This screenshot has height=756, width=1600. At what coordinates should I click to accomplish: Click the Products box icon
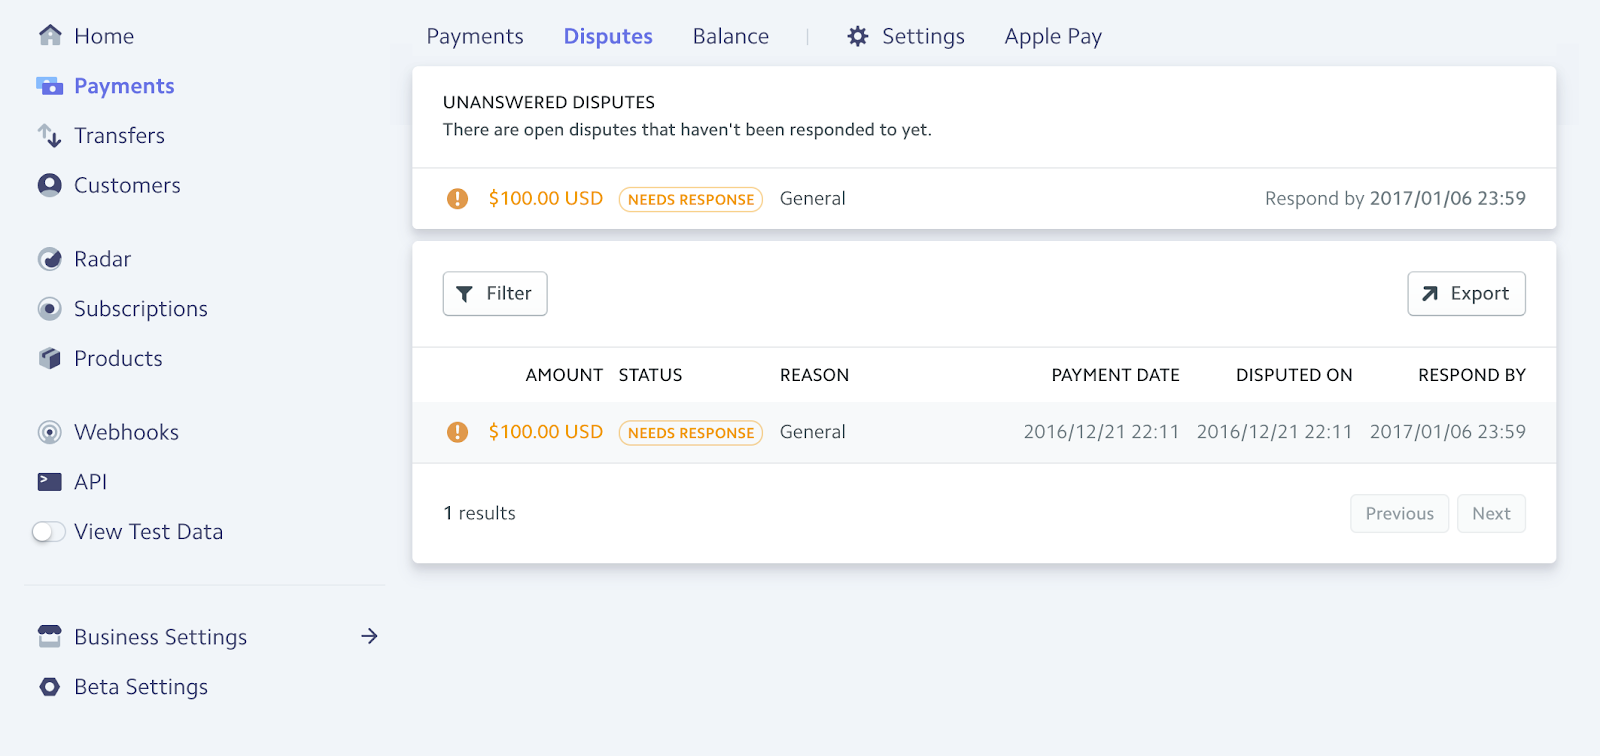pos(50,358)
